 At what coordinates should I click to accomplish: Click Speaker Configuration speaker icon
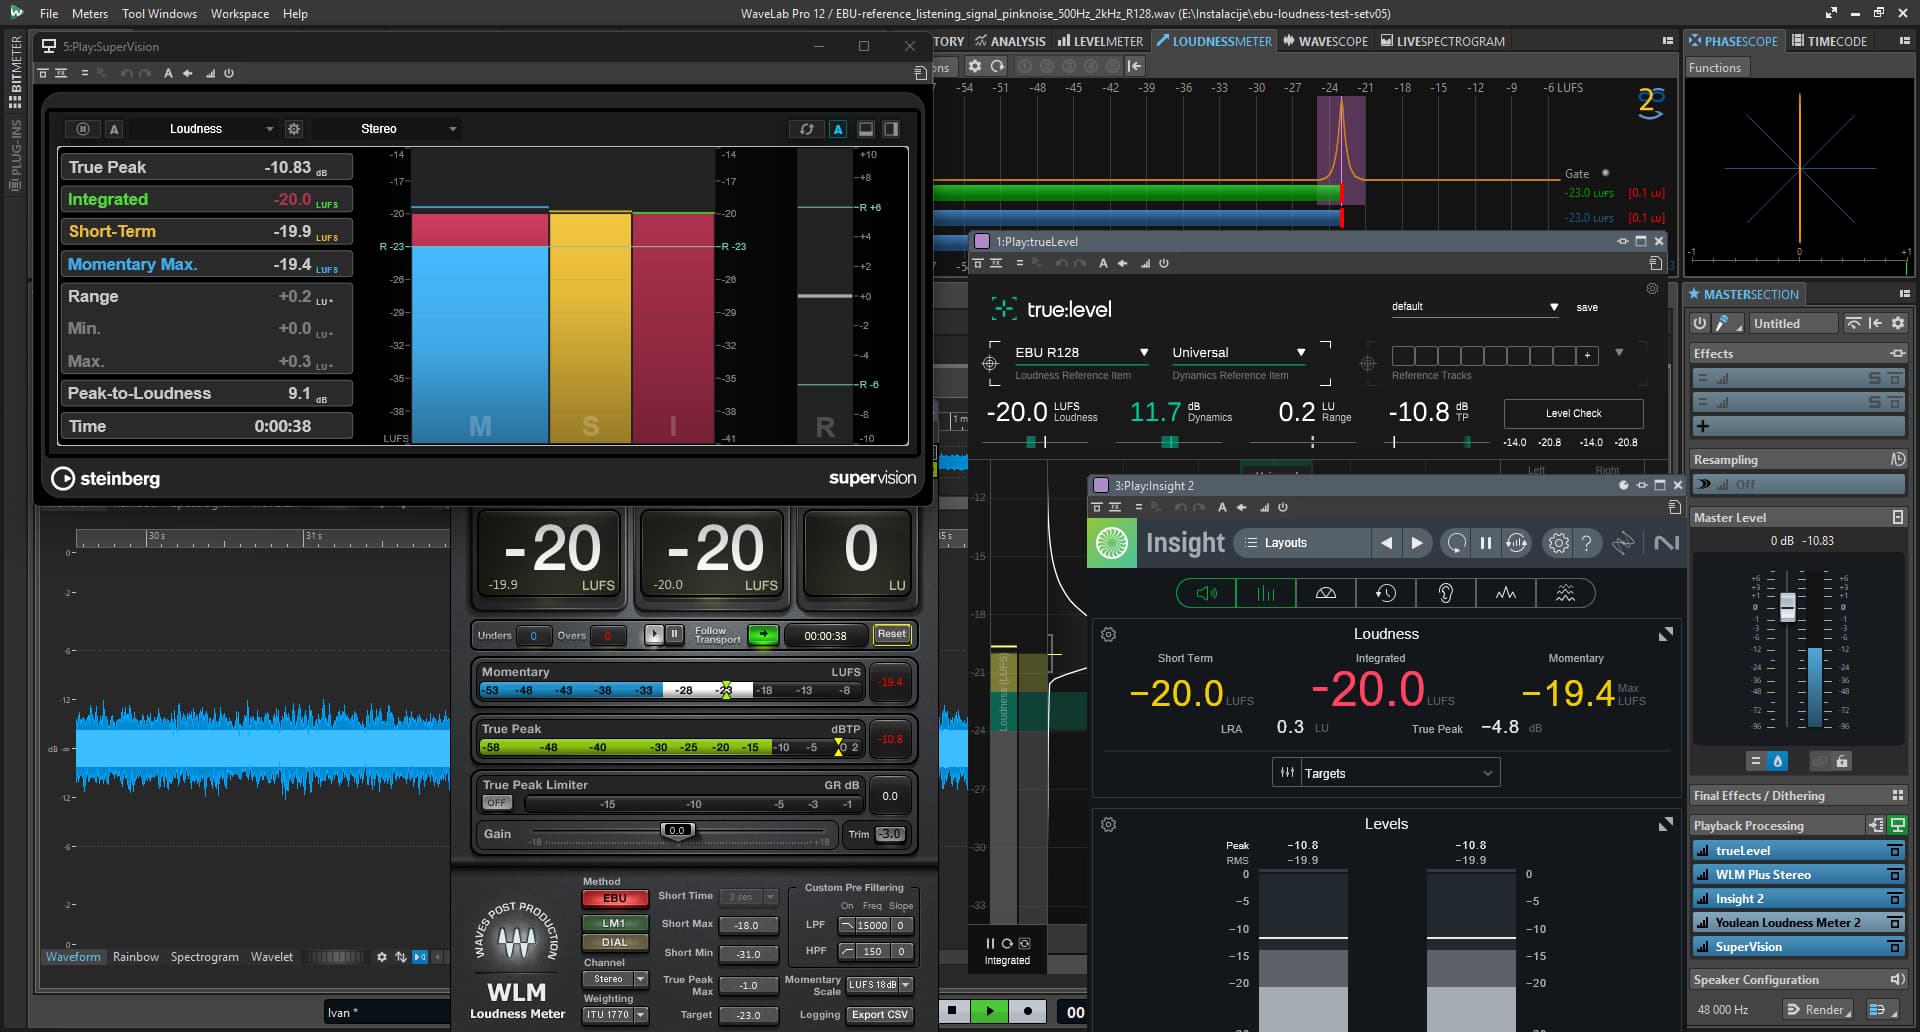click(1897, 979)
